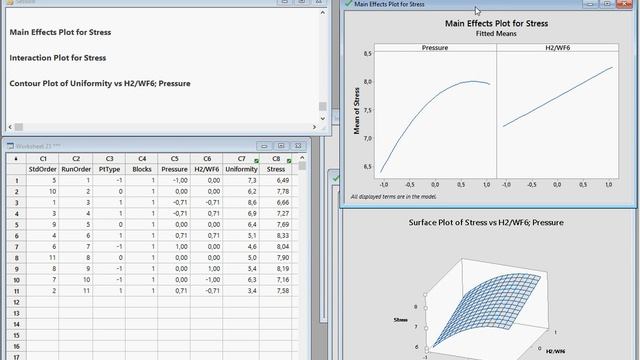Click Session window scroll down arrow
640x360 pixels.
coord(322,118)
